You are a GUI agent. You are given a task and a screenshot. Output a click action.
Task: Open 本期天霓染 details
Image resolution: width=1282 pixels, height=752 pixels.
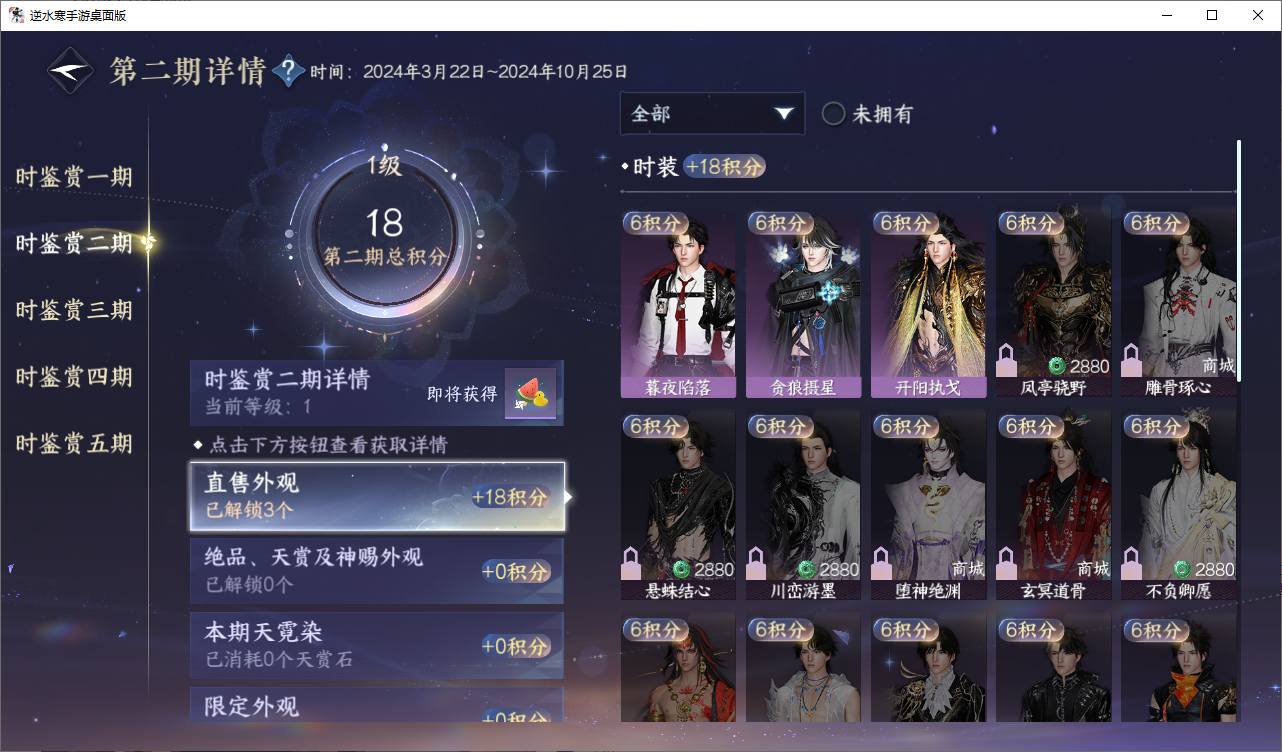(x=377, y=645)
